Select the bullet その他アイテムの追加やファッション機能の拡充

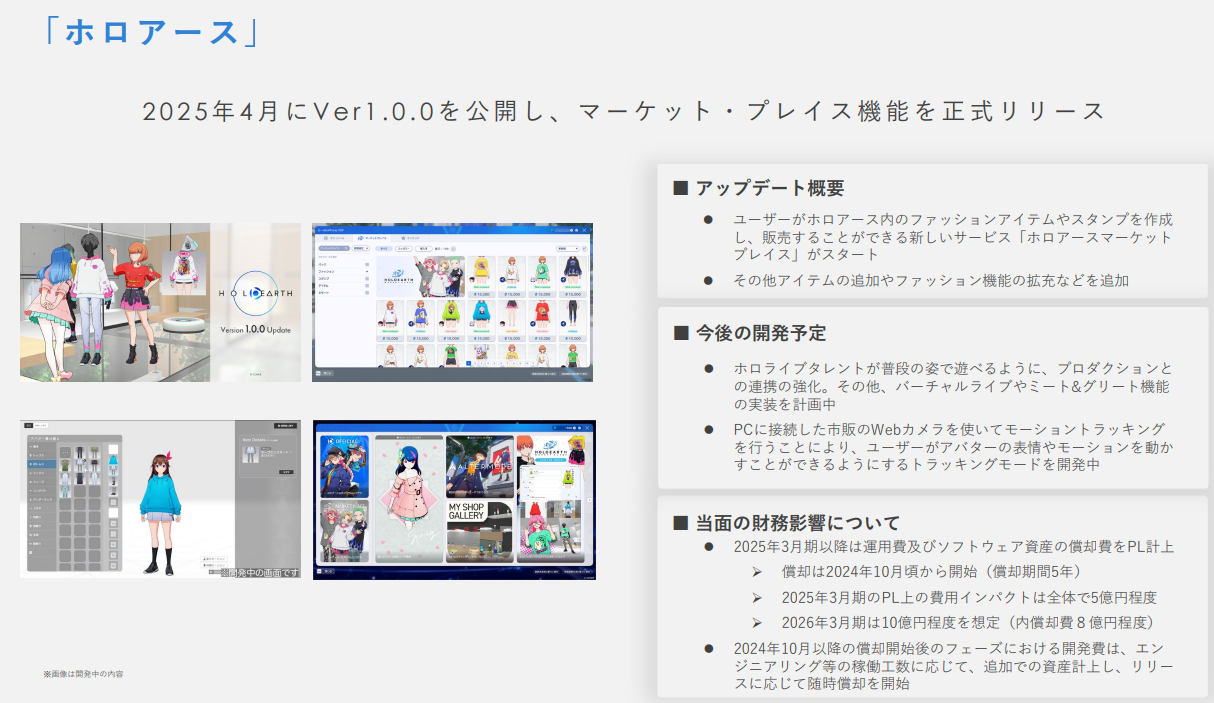(x=931, y=280)
